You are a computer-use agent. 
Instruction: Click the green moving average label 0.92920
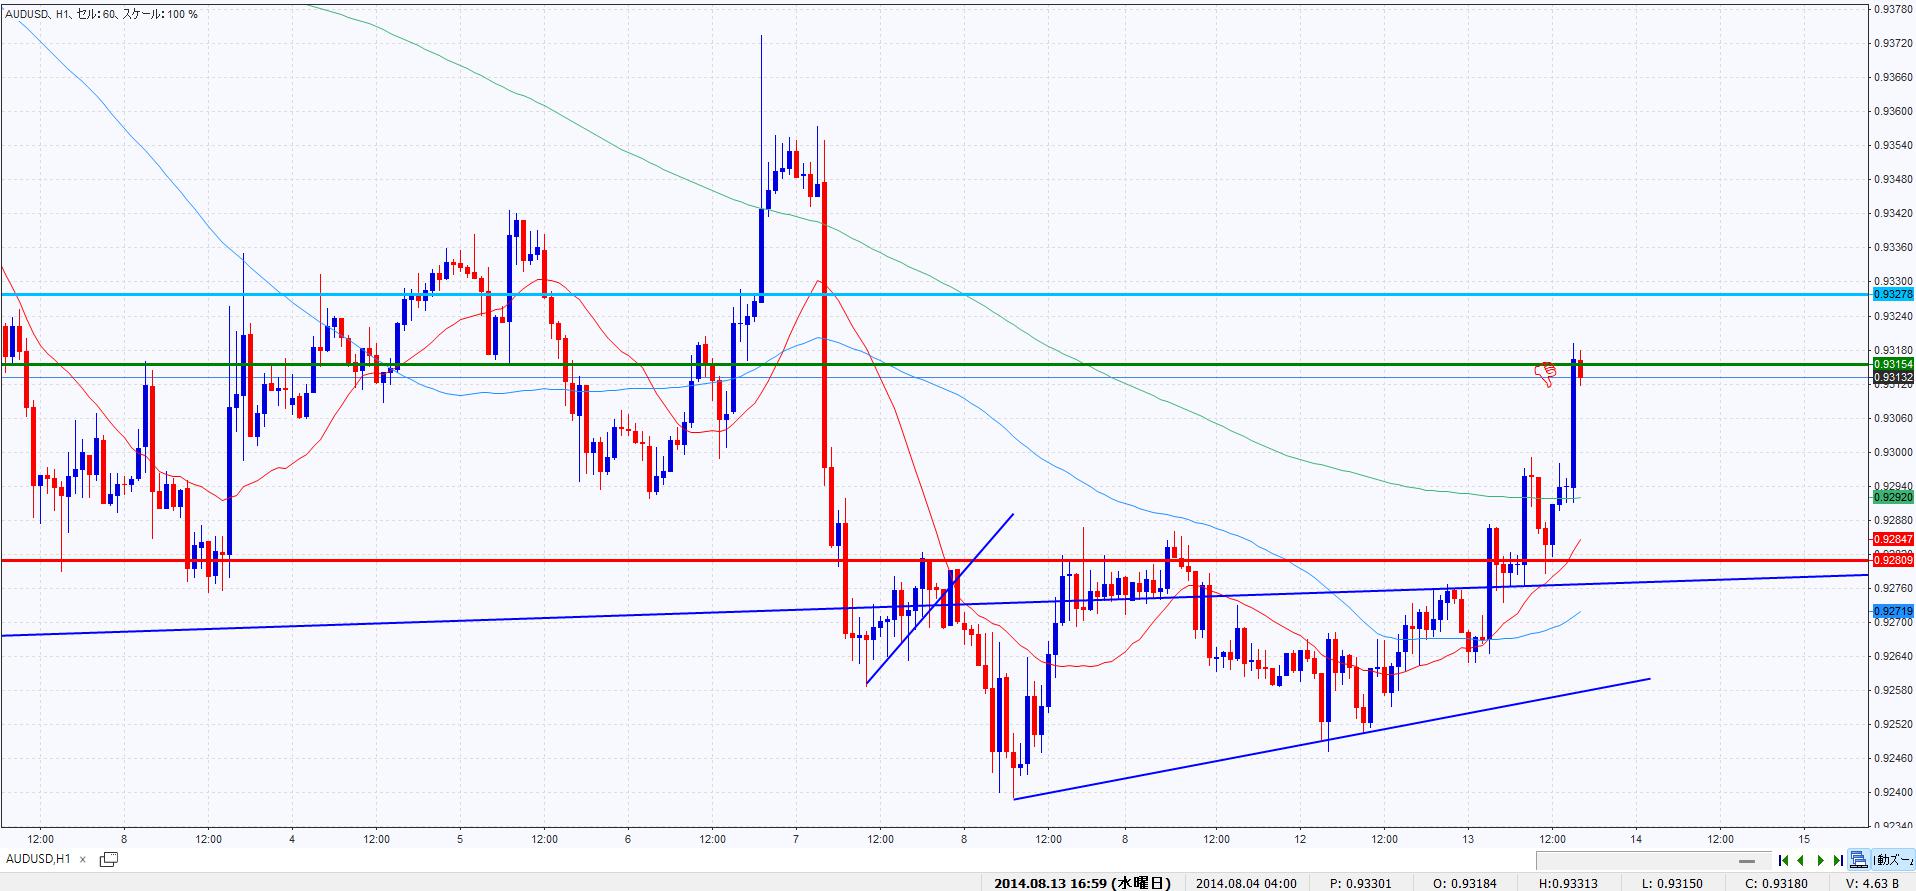[1892, 497]
